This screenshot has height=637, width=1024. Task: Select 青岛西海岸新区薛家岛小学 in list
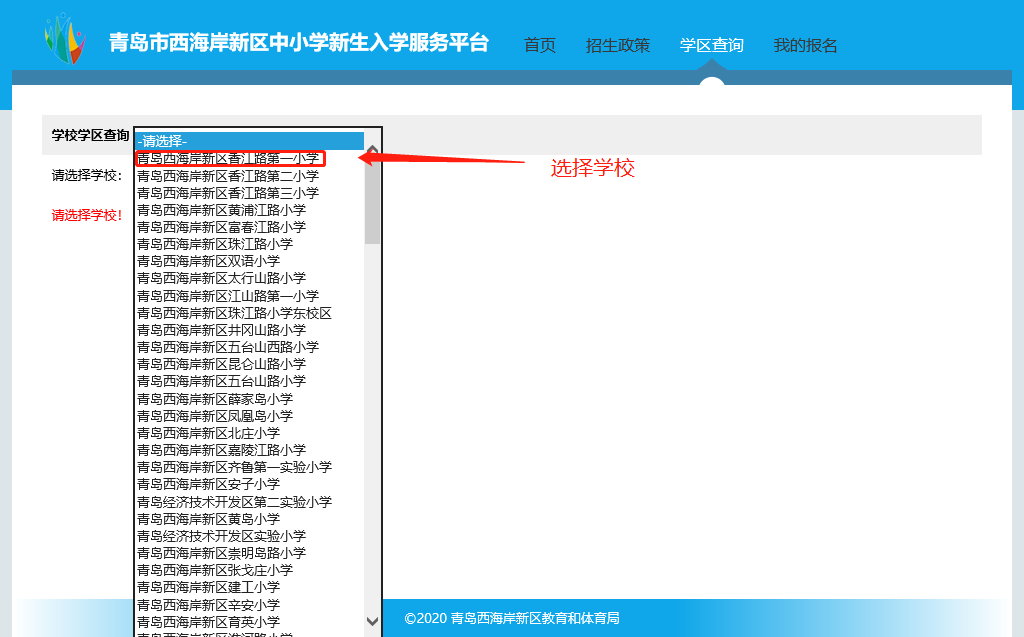coord(249,399)
